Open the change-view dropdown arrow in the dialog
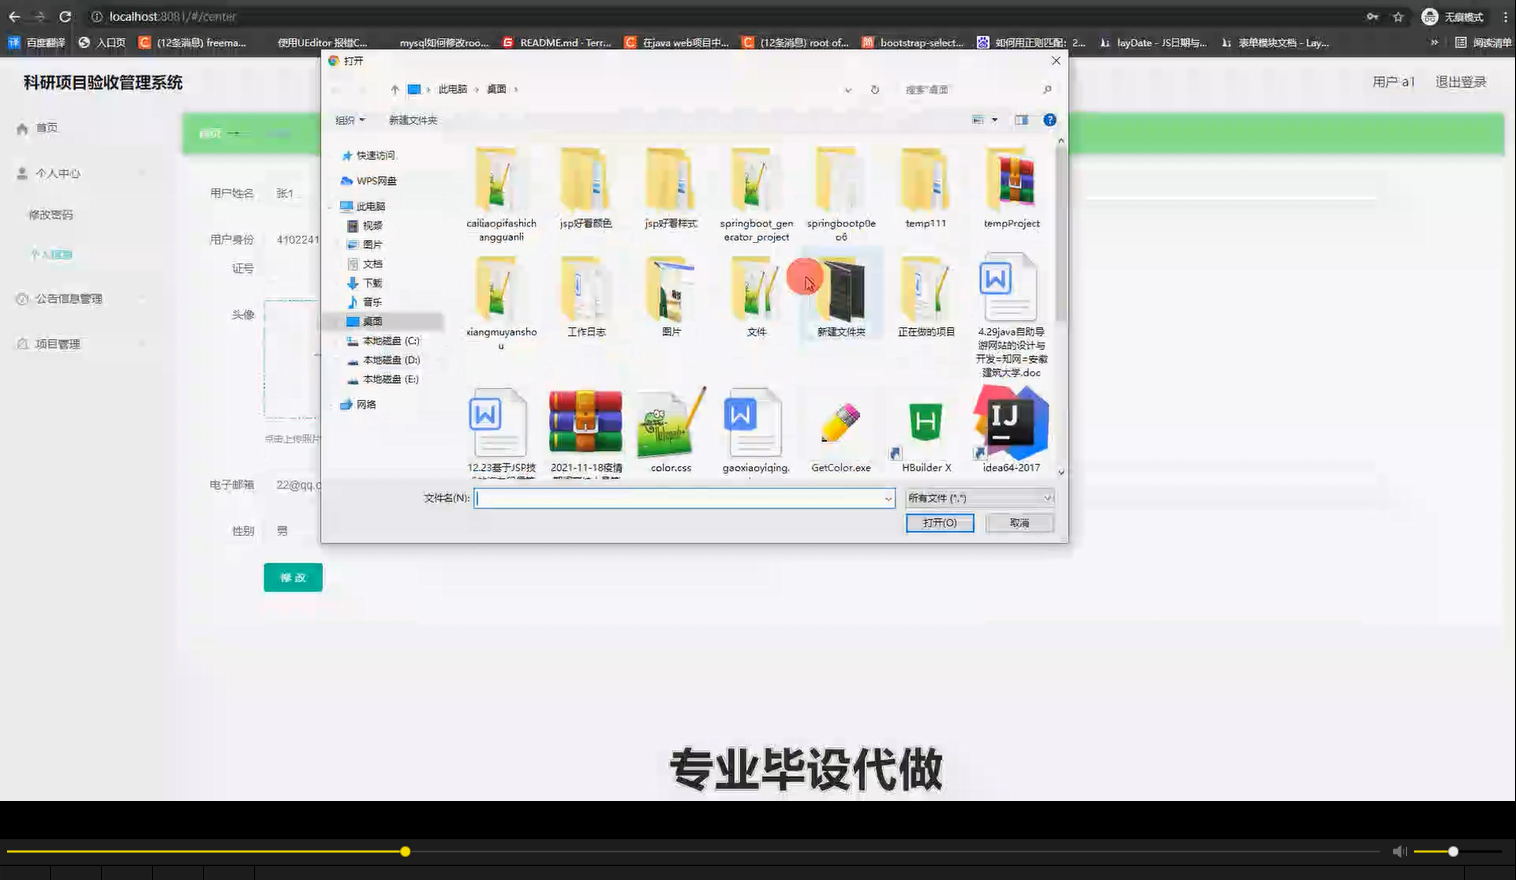This screenshot has height=880, width=1516. coord(994,119)
